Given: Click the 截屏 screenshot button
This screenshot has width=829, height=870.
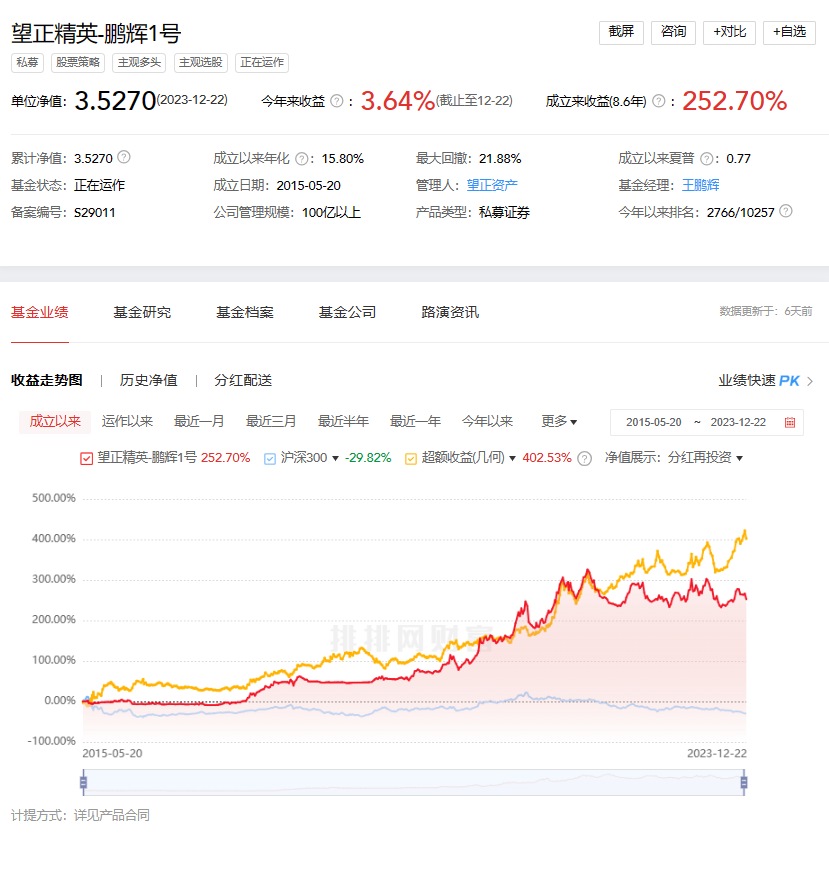Looking at the screenshot, I should pos(621,32).
